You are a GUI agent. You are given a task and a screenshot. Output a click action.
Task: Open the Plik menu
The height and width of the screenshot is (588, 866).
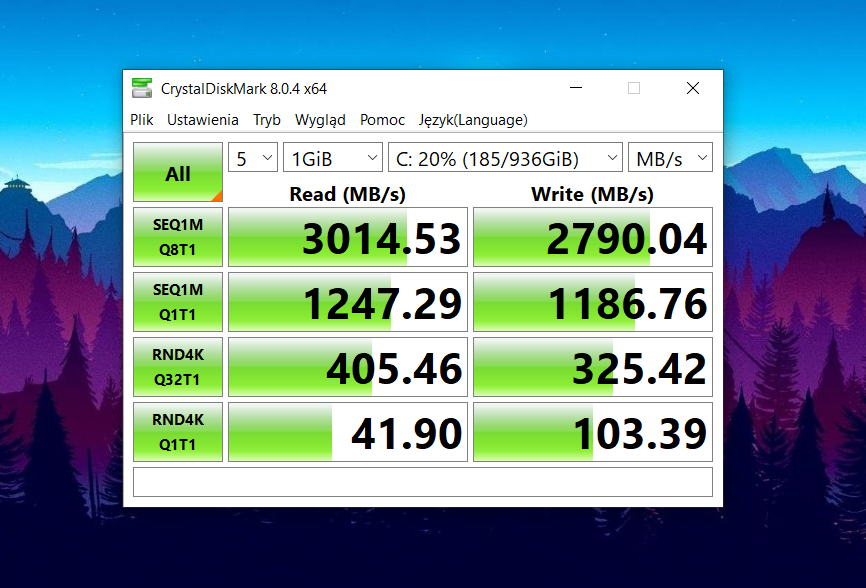point(141,120)
